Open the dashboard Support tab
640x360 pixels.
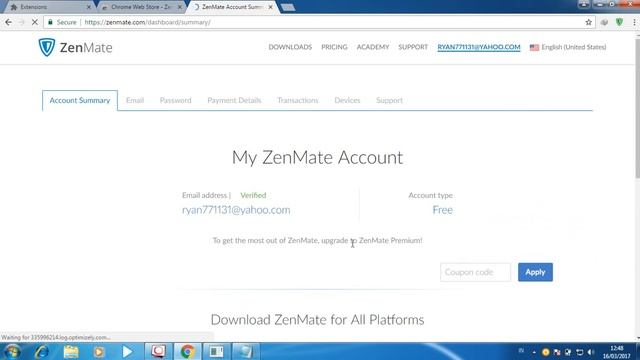click(389, 100)
